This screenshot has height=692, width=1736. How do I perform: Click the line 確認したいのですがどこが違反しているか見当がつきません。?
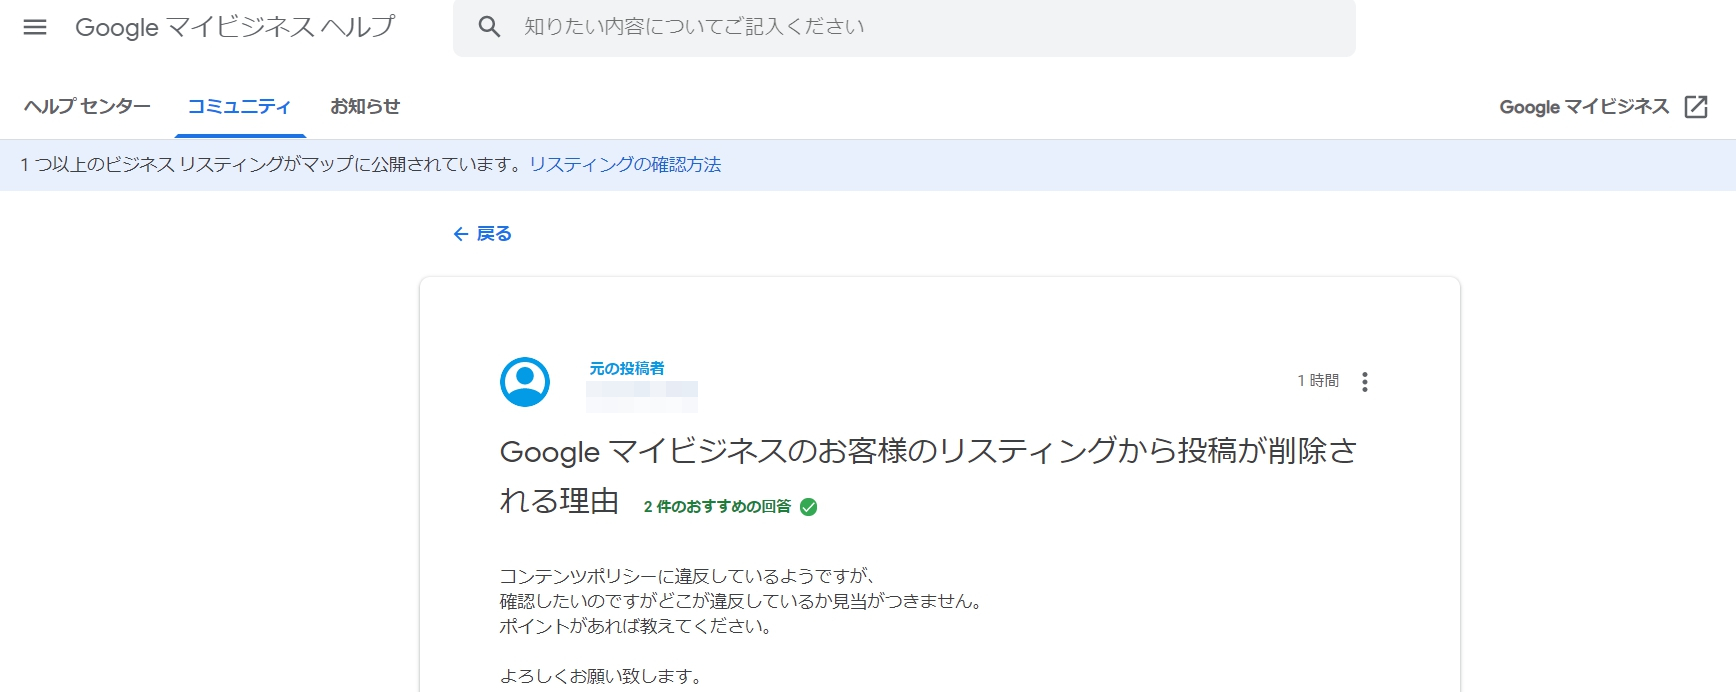click(742, 602)
